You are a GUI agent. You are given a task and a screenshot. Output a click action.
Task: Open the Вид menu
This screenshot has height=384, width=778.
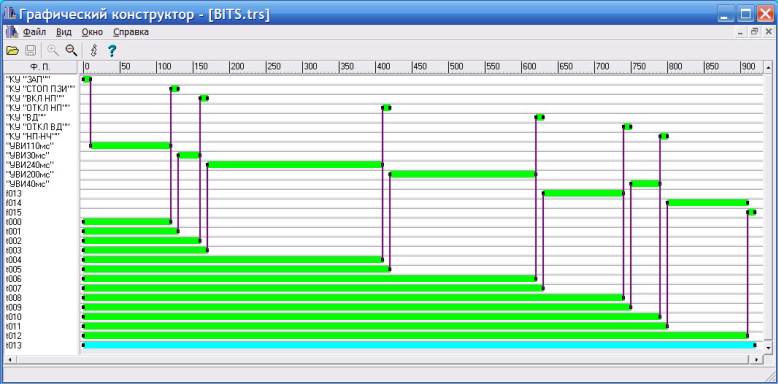click(64, 32)
